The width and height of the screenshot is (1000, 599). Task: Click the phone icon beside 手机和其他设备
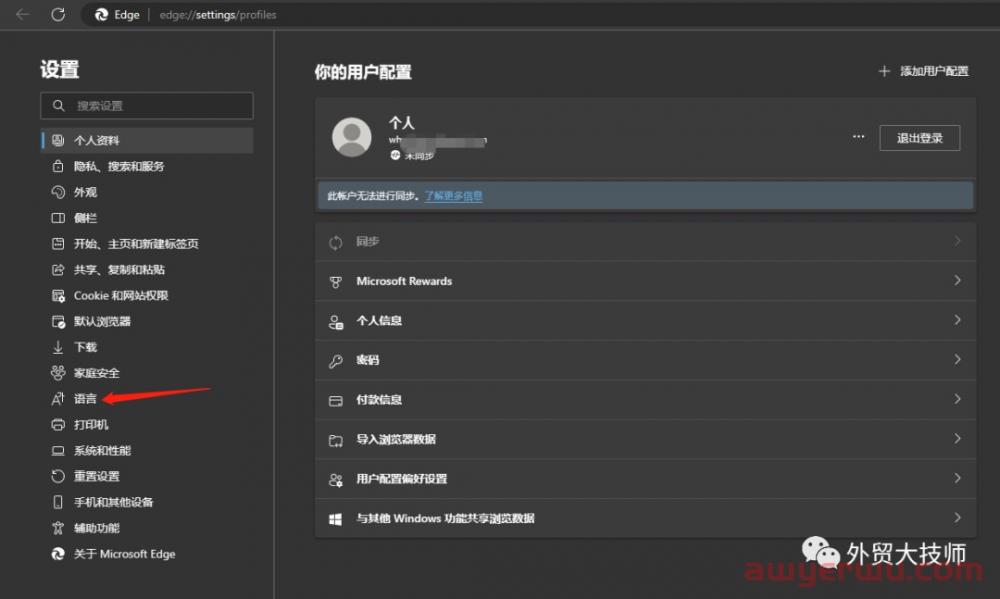(x=58, y=502)
